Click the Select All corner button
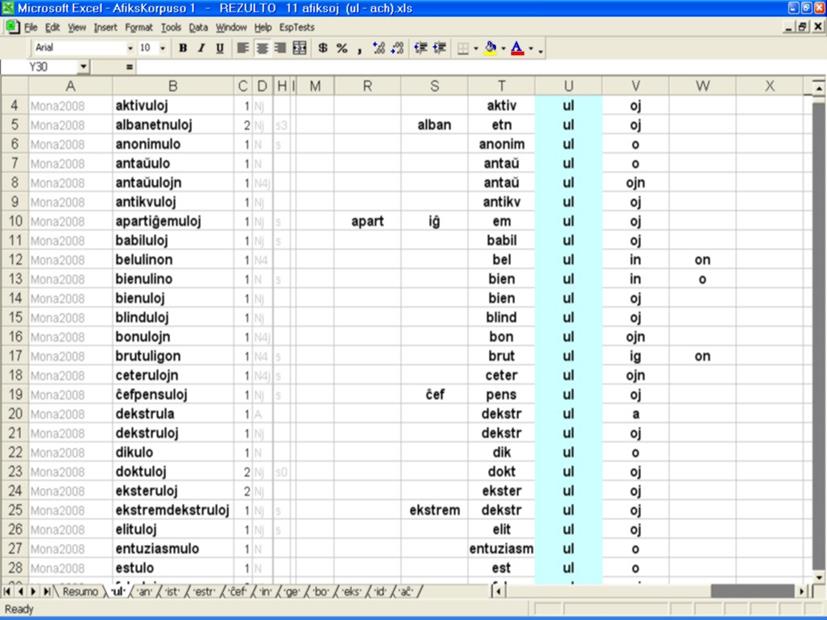Viewport: 827px width, 620px height. click(x=15, y=86)
